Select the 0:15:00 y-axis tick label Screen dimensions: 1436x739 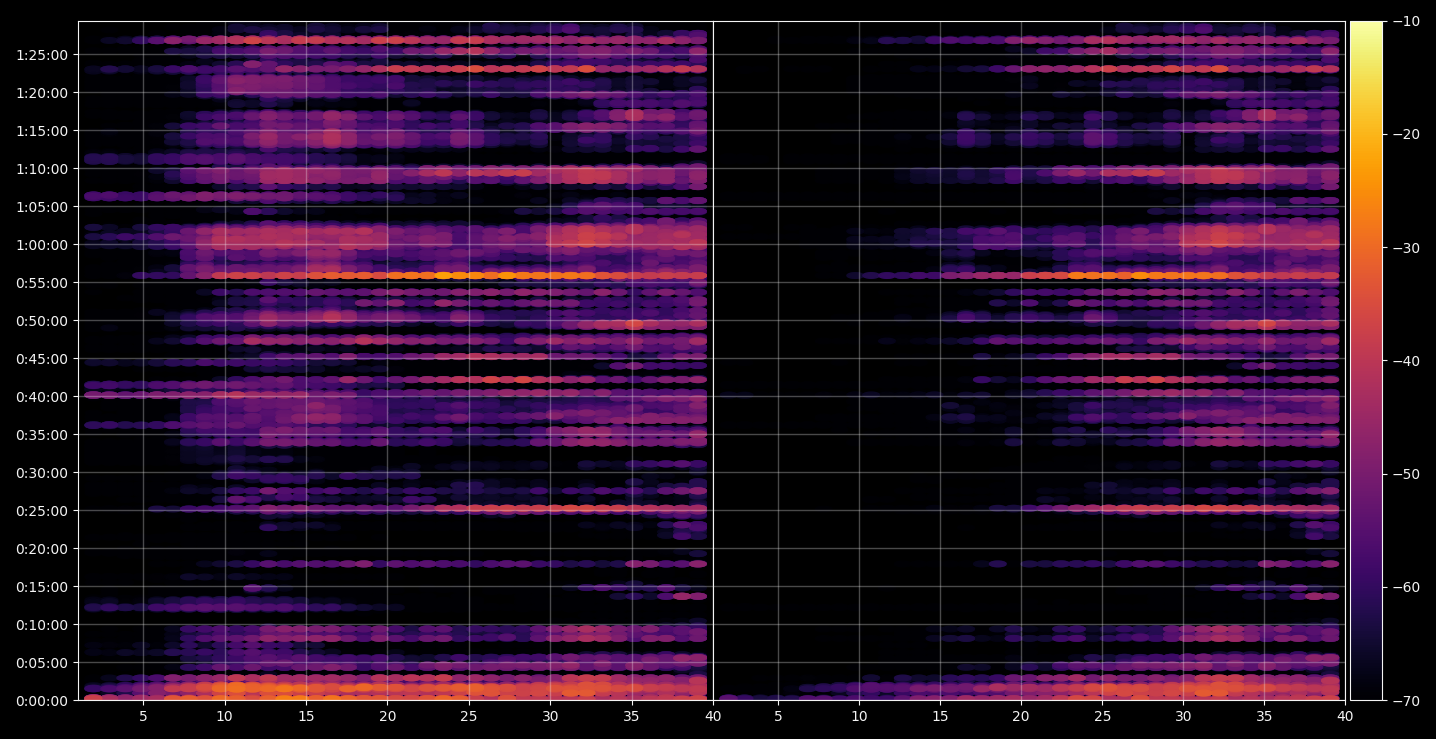[x=43, y=586]
